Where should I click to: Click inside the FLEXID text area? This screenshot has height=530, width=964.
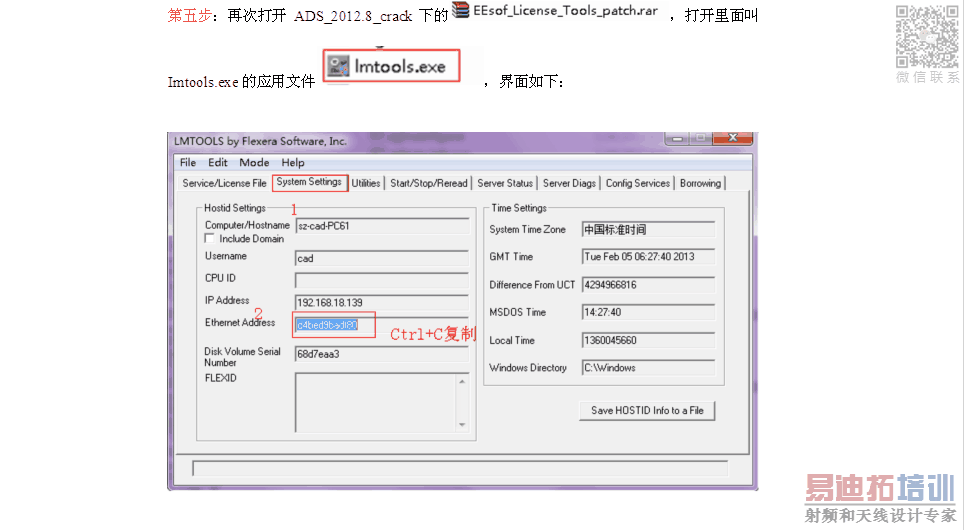coord(376,402)
